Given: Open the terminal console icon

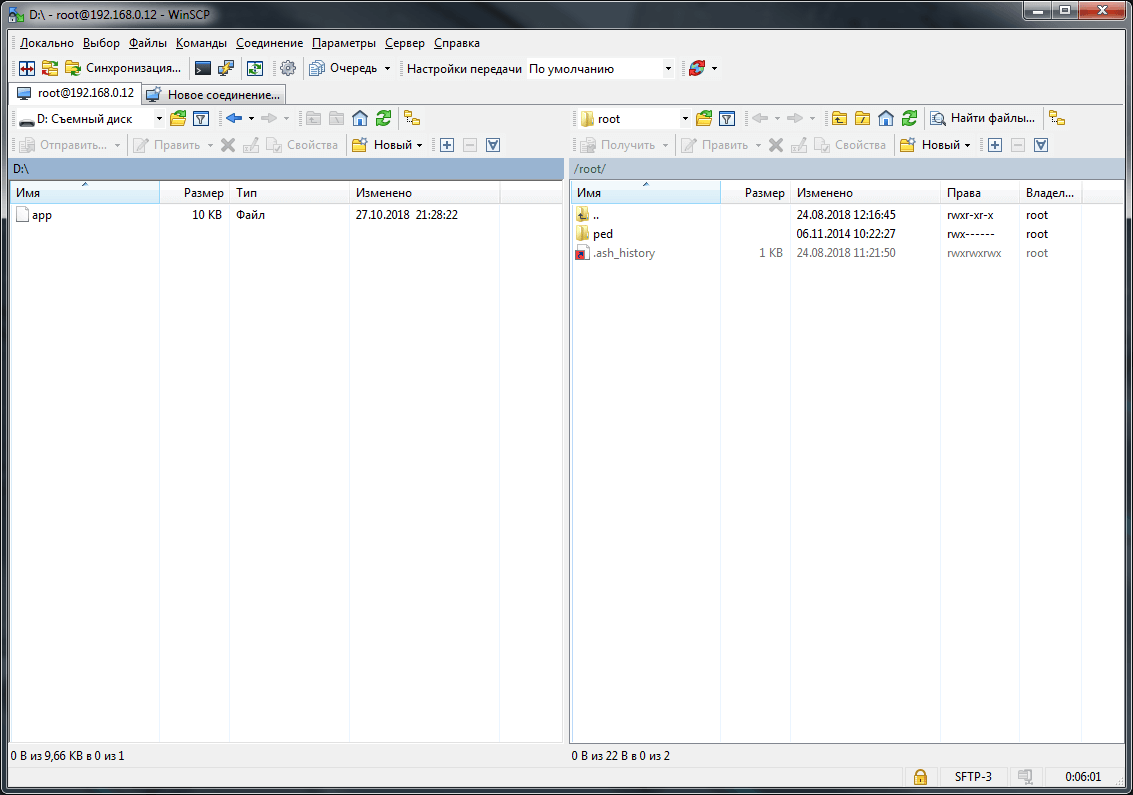Looking at the screenshot, I should tap(203, 69).
